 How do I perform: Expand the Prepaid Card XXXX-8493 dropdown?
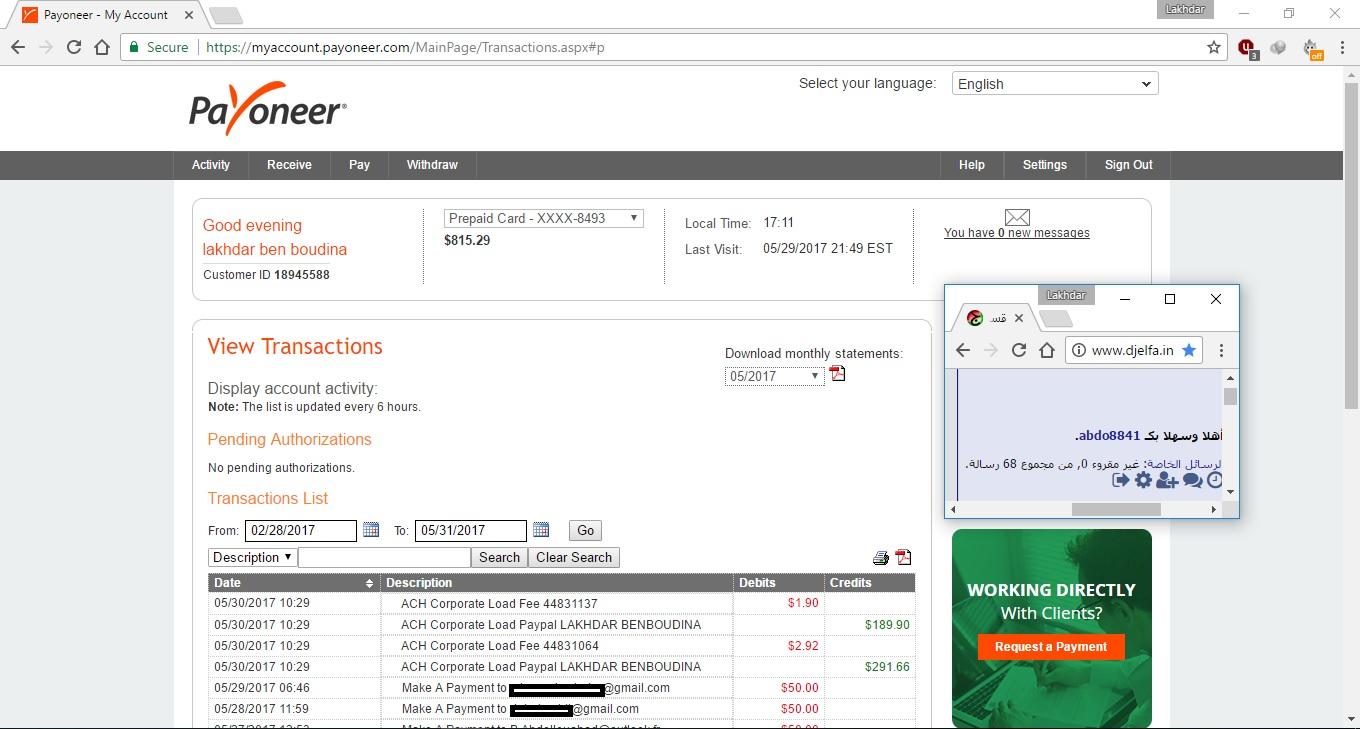(x=543, y=218)
